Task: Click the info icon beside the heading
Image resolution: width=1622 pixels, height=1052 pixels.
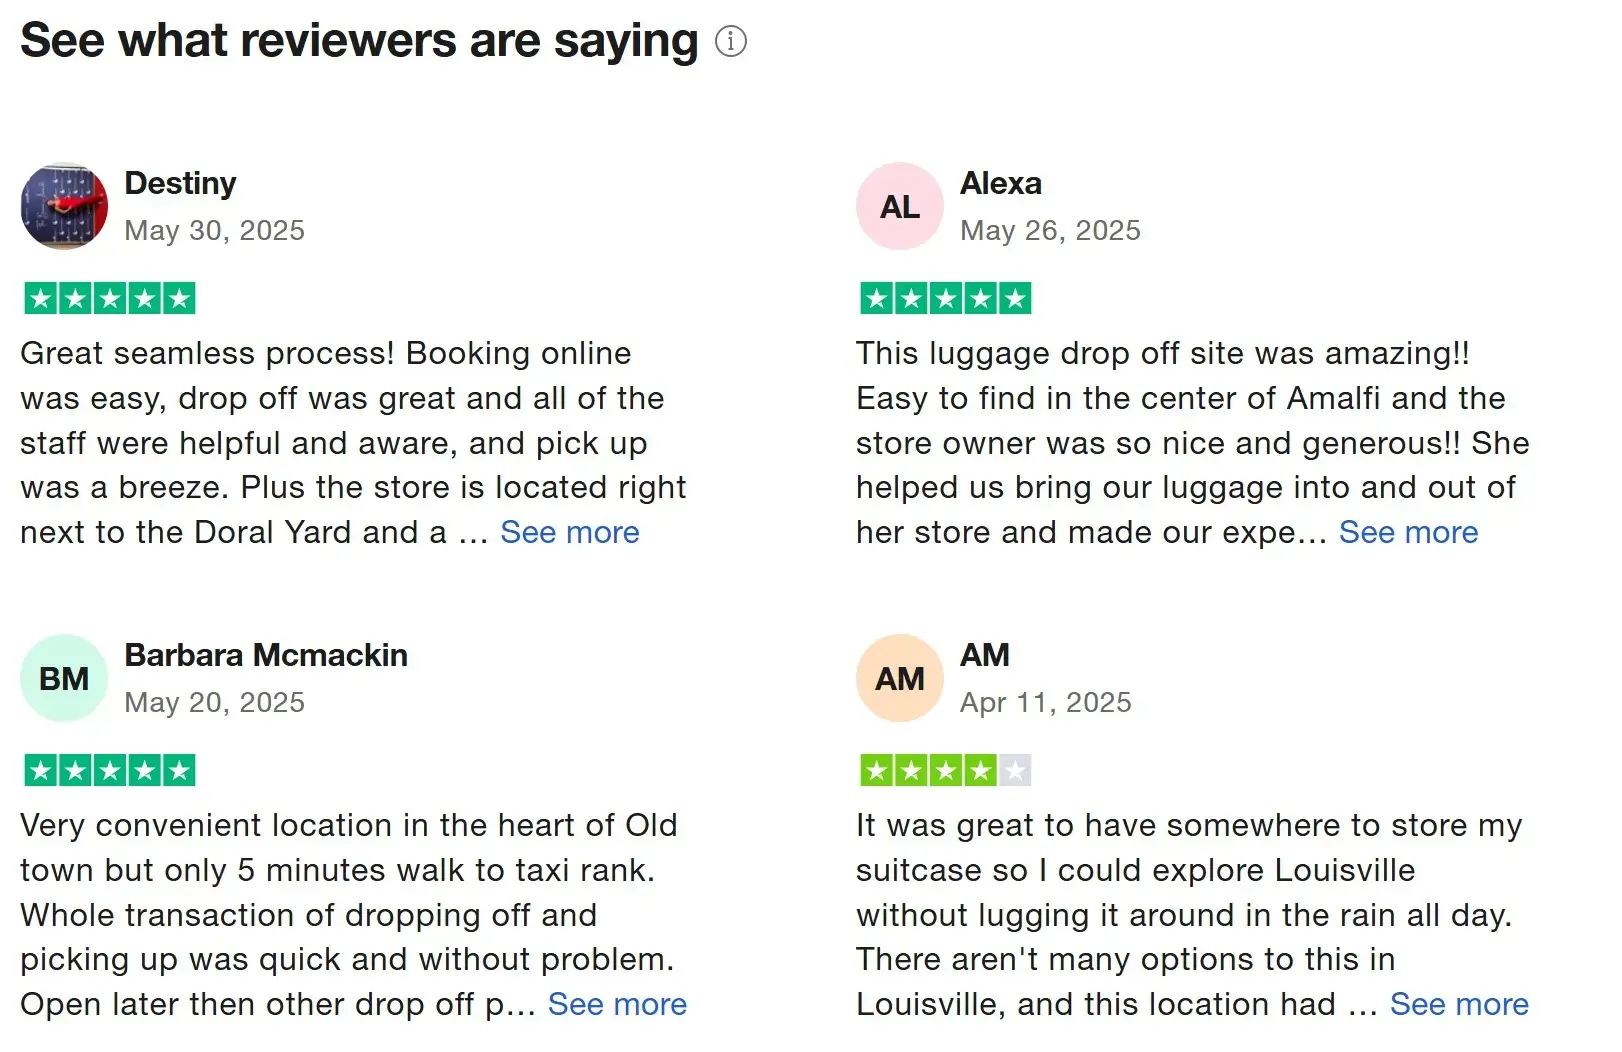Action: point(731,42)
